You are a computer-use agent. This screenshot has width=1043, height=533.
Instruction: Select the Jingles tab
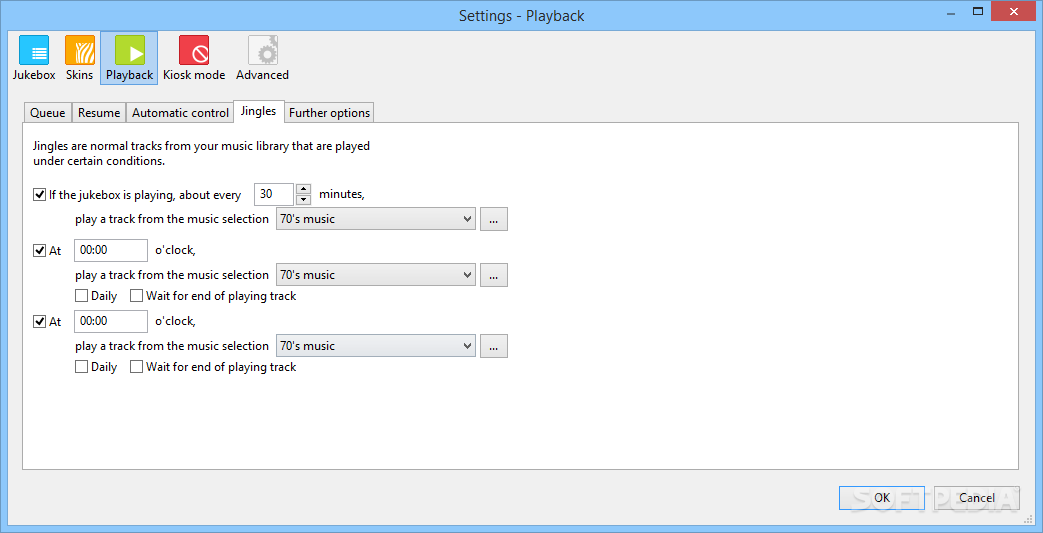pyautogui.click(x=259, y=111)
